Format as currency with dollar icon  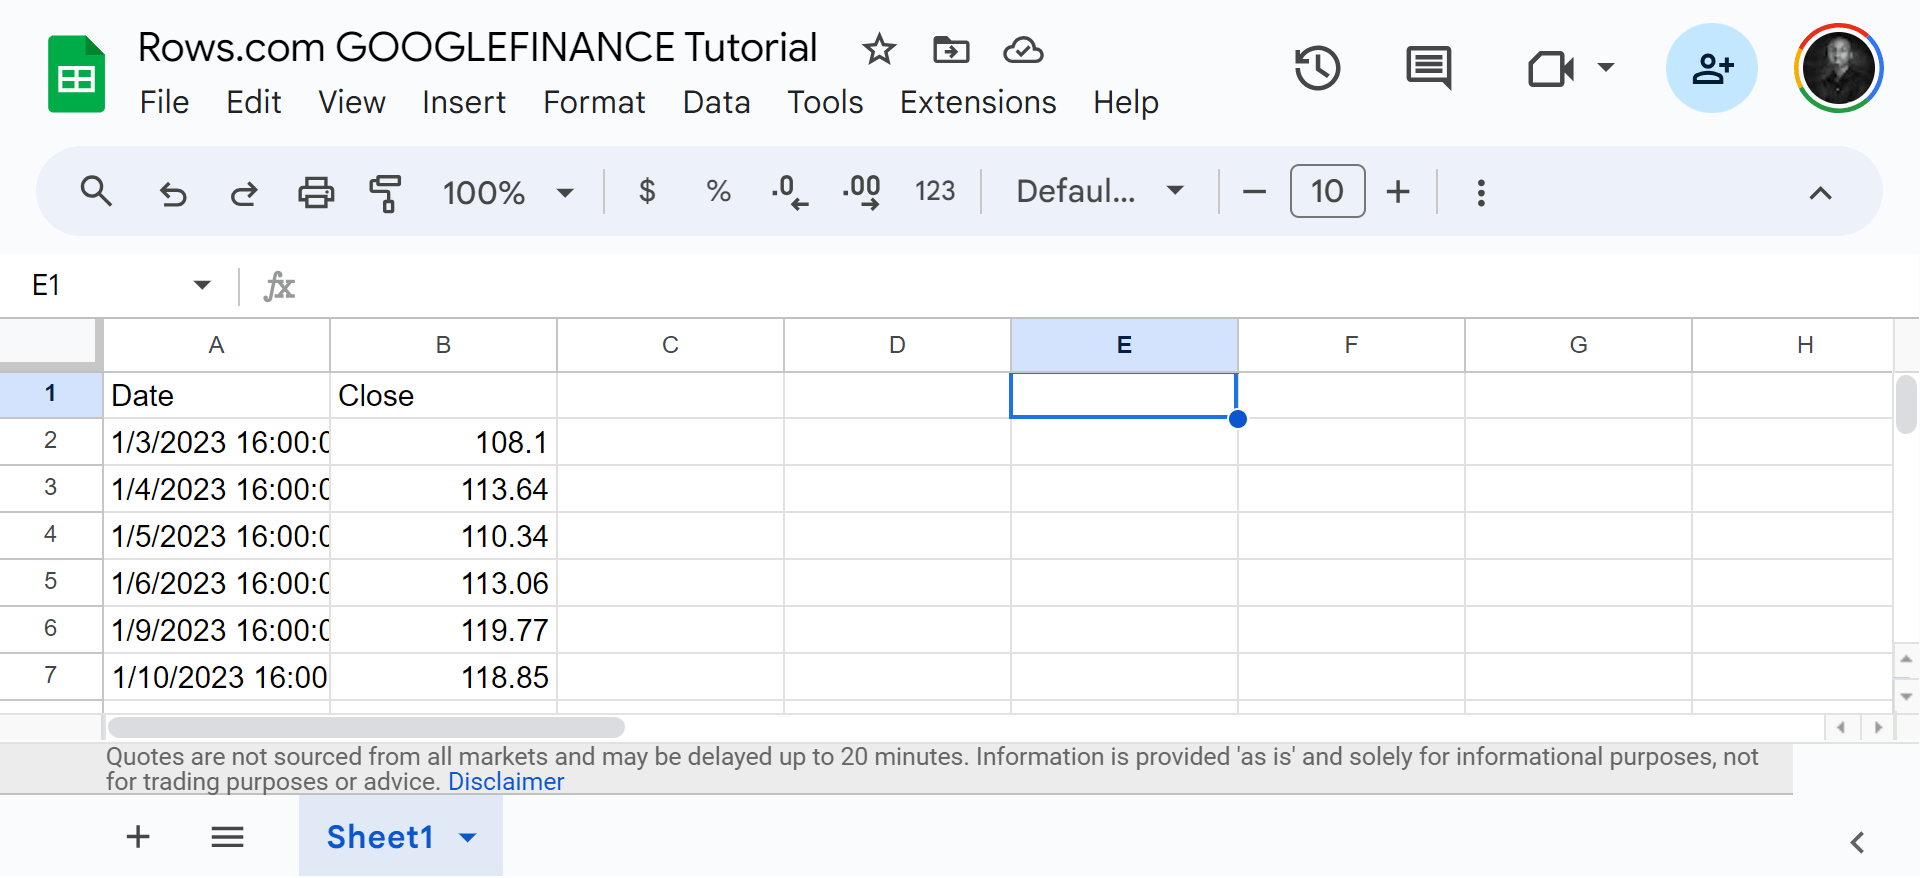tap(647, 191)
